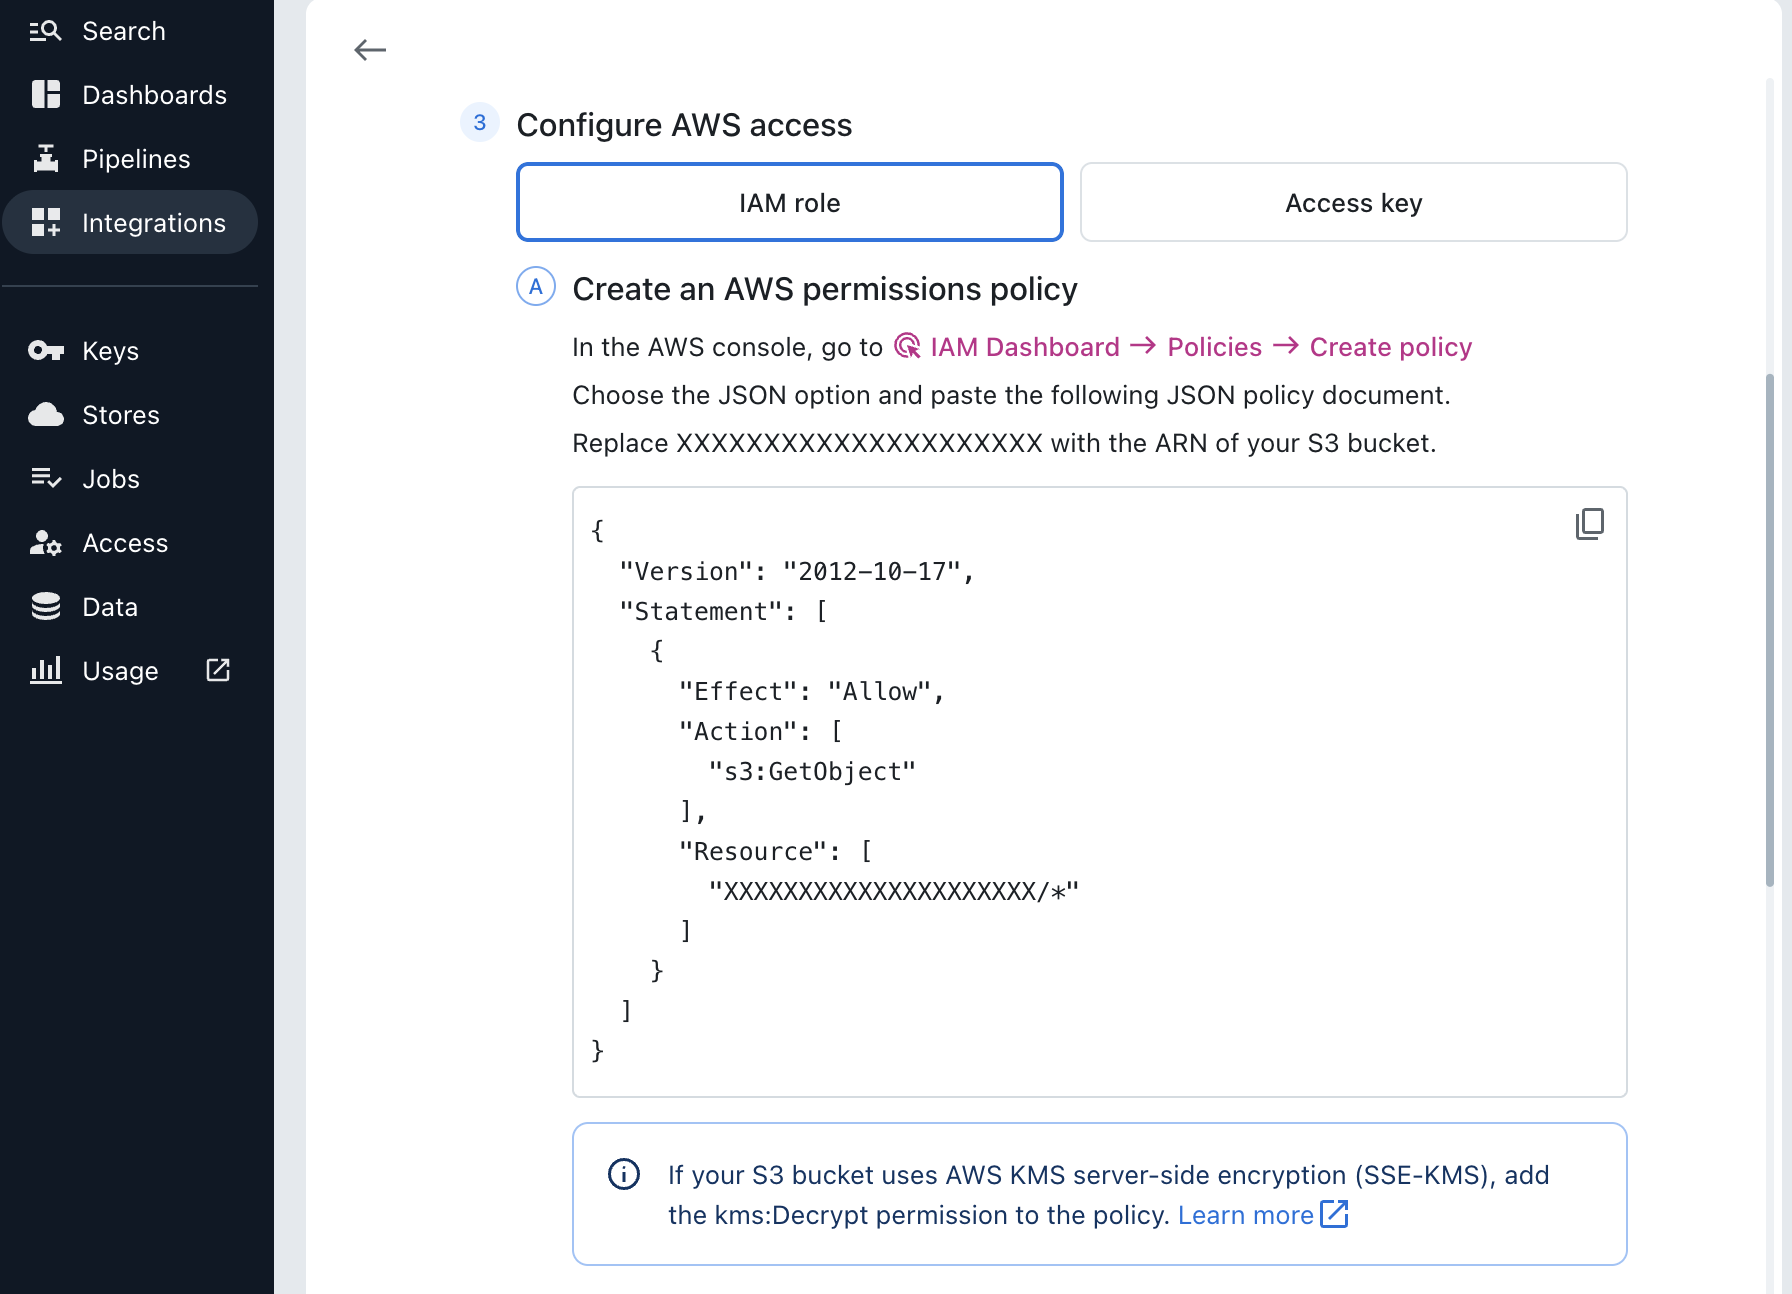This screenshot has width=1792, height=1294.
Task: Click the Data database icon
Action: (46, 607)
